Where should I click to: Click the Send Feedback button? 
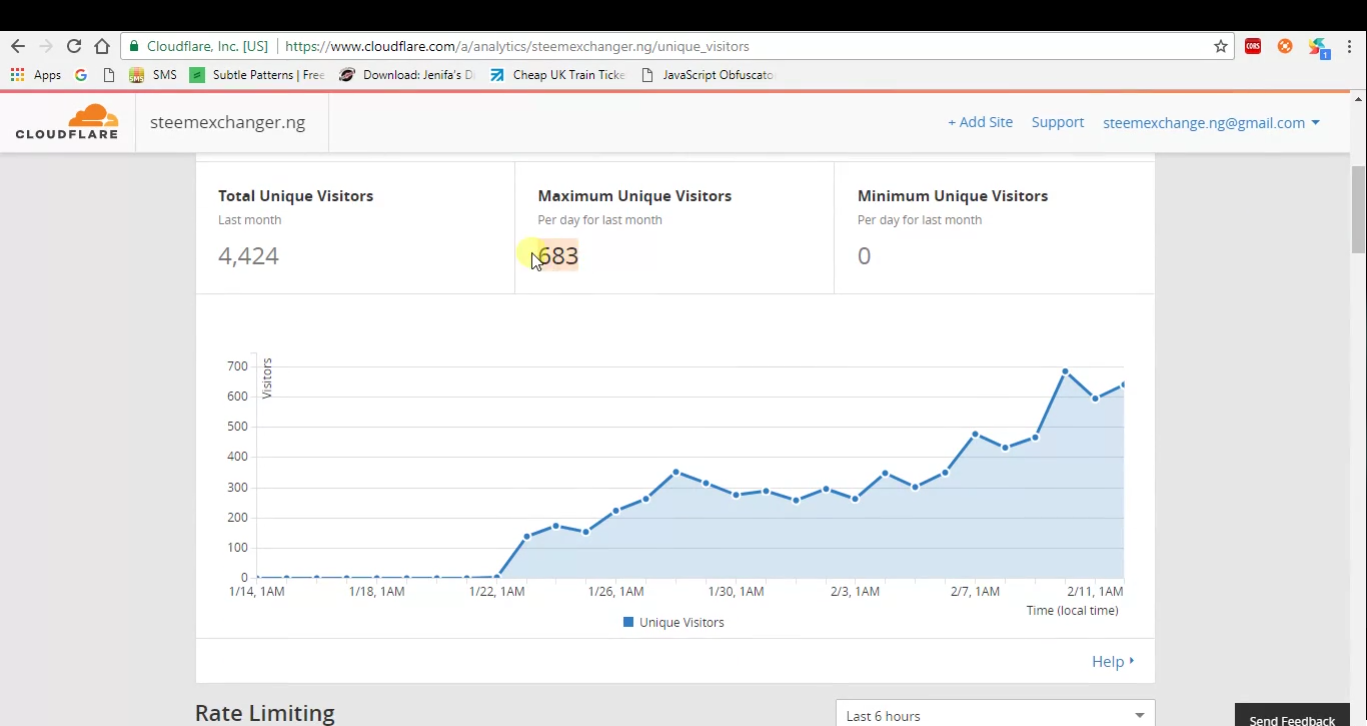click(1292, 715)
